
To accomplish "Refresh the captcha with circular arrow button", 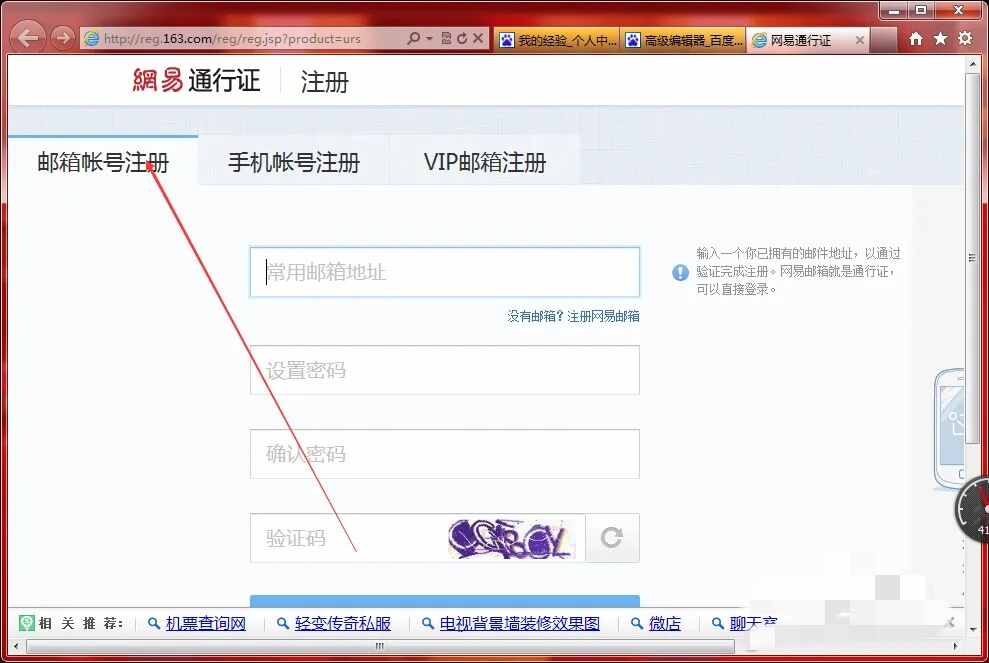I will [x=612, y=537].
